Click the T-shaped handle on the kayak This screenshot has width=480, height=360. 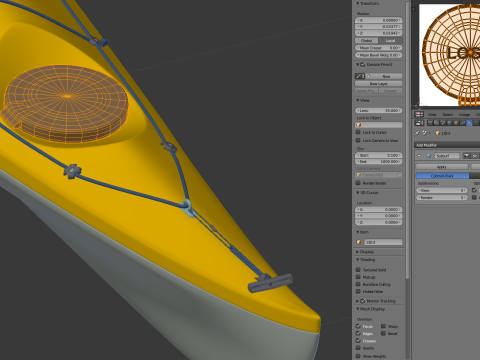pos(270,283)
